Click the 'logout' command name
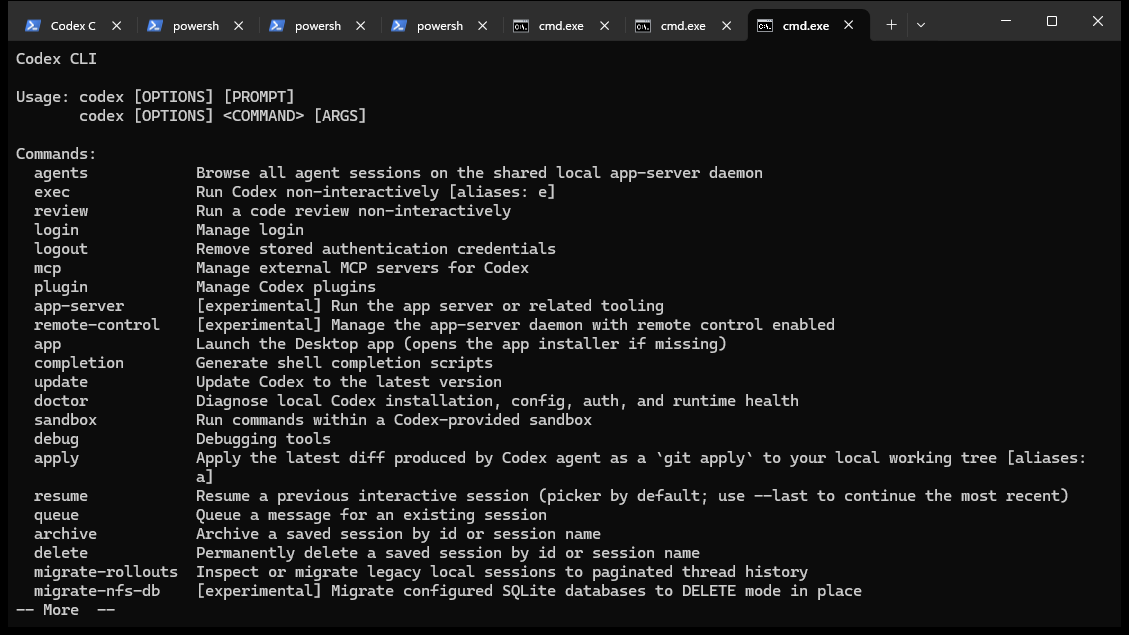This screenshot has width=1129, height=635. pos(60,249)
